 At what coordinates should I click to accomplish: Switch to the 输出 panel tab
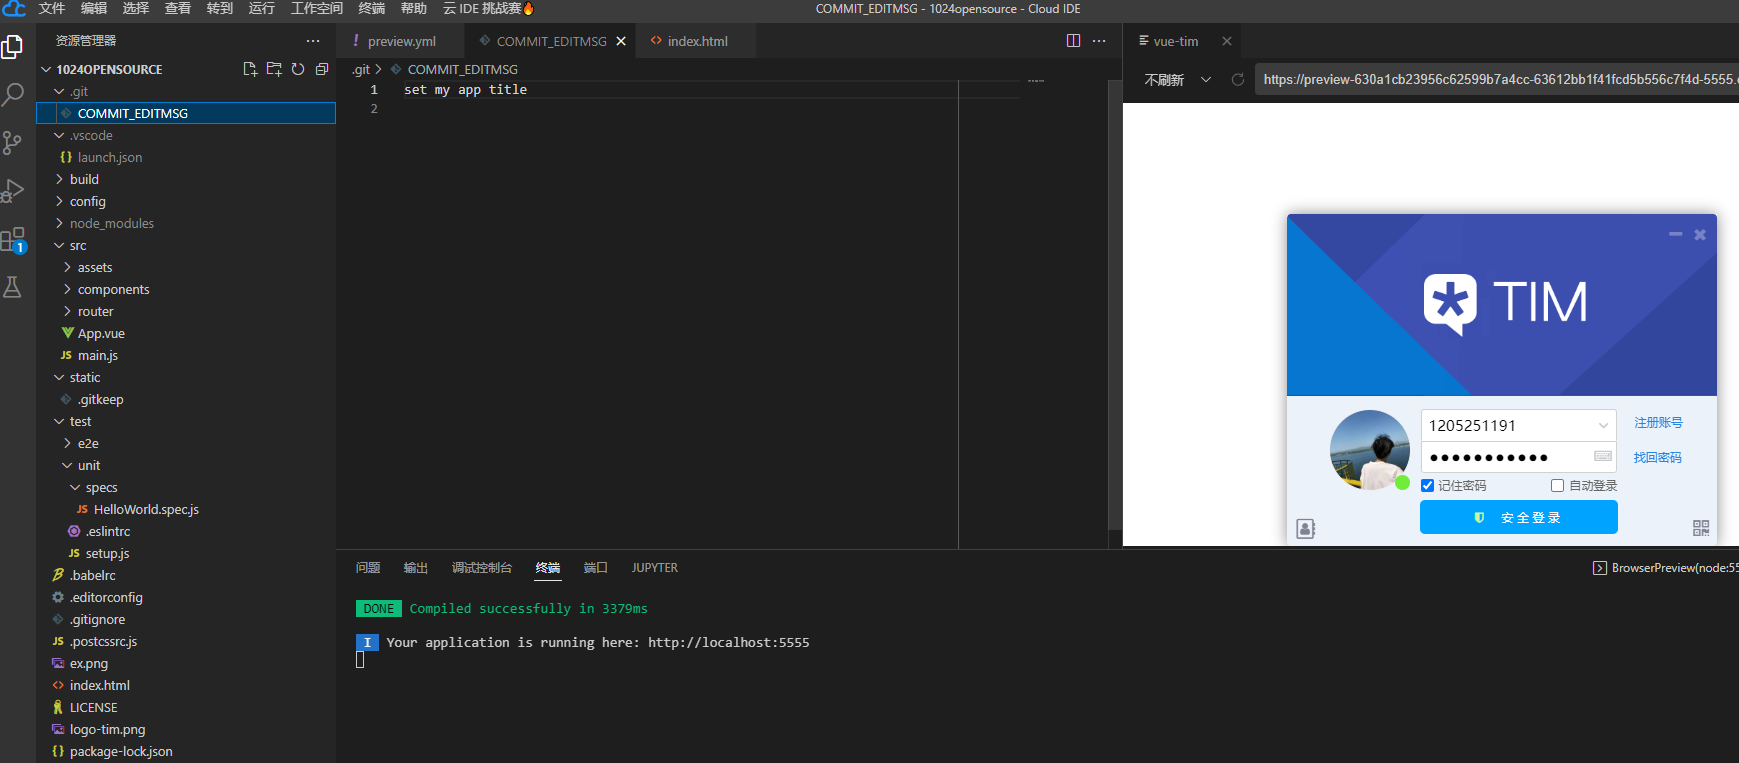[x=416, y=568]
